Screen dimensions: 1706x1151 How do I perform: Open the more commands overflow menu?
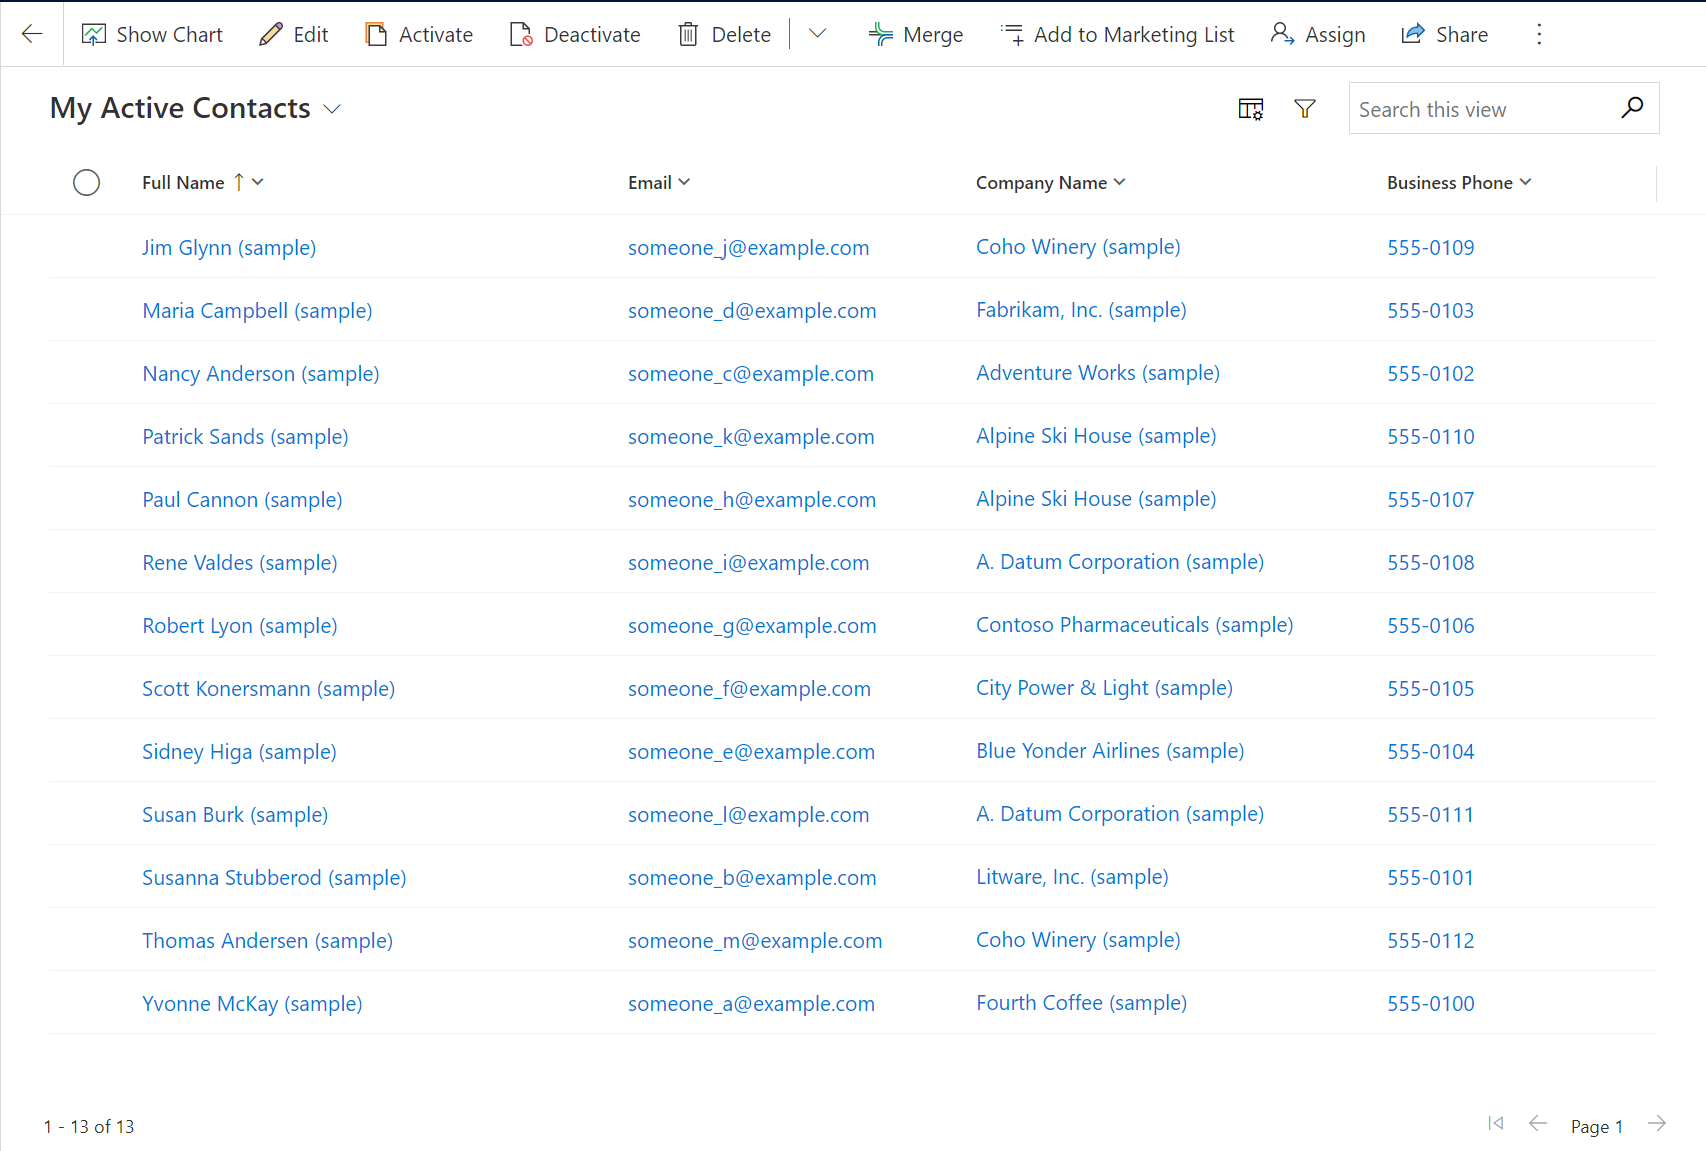point(1539,34)
